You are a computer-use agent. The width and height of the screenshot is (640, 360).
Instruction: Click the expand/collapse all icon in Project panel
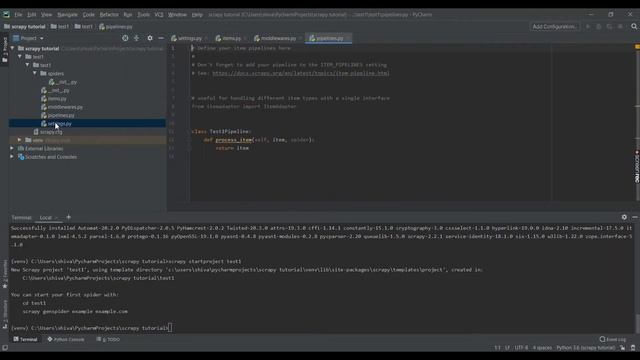pos(137,38)
